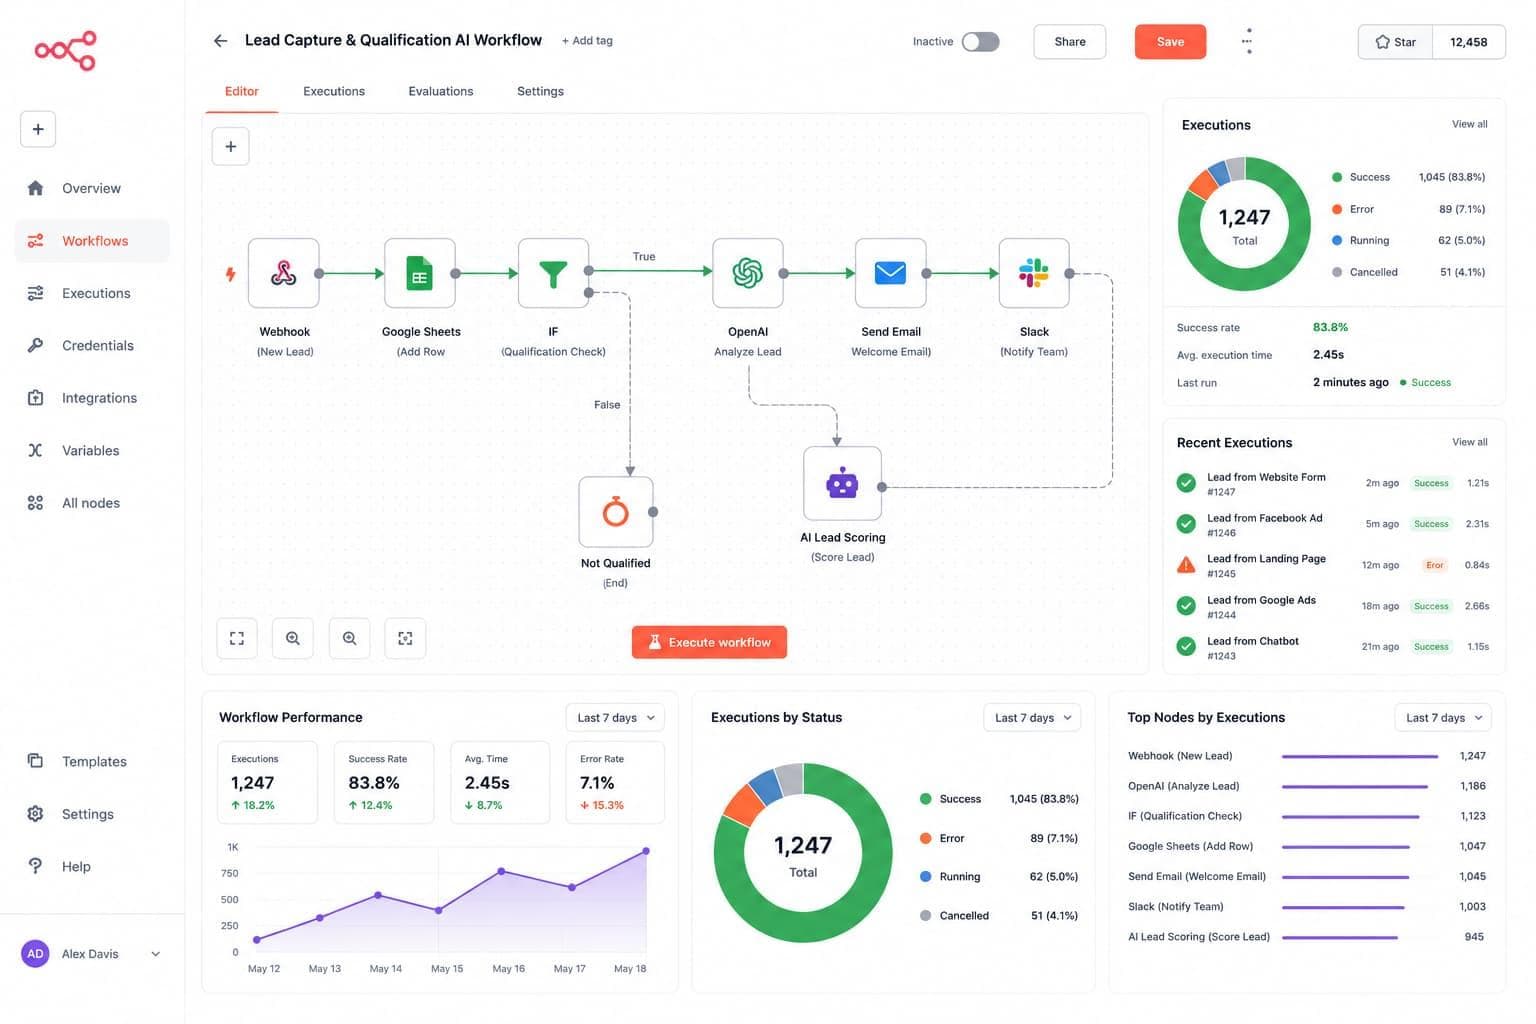Click the error warning icon for #1245
This screenshot has height=1024, width=1536.
[x=1186, y=565]
